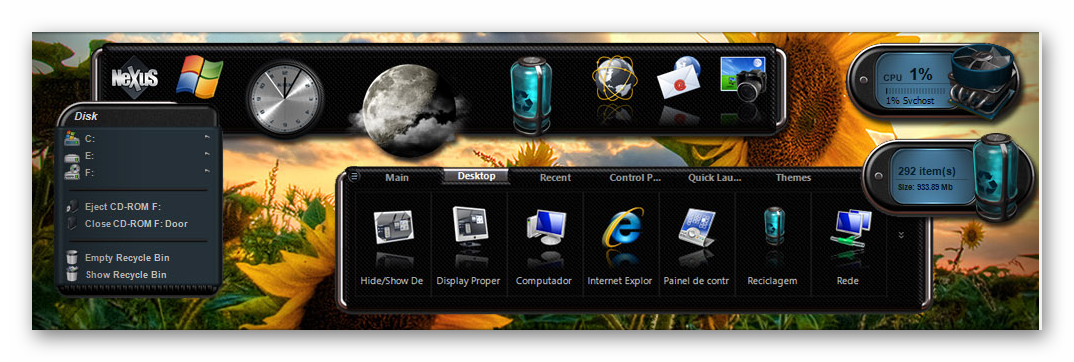
Task: Expand more items with double chevron
Action: coord(901,235)
